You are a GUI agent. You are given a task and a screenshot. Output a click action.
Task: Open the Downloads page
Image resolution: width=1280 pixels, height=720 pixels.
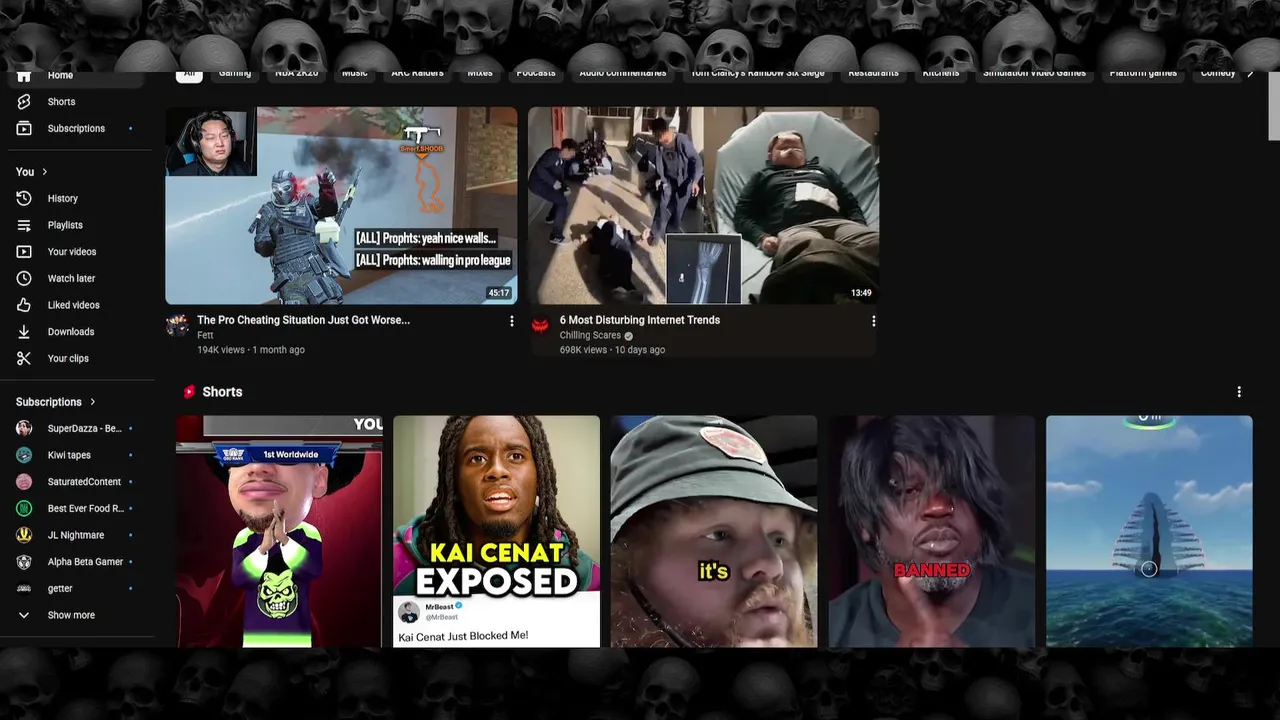[71, 332]
